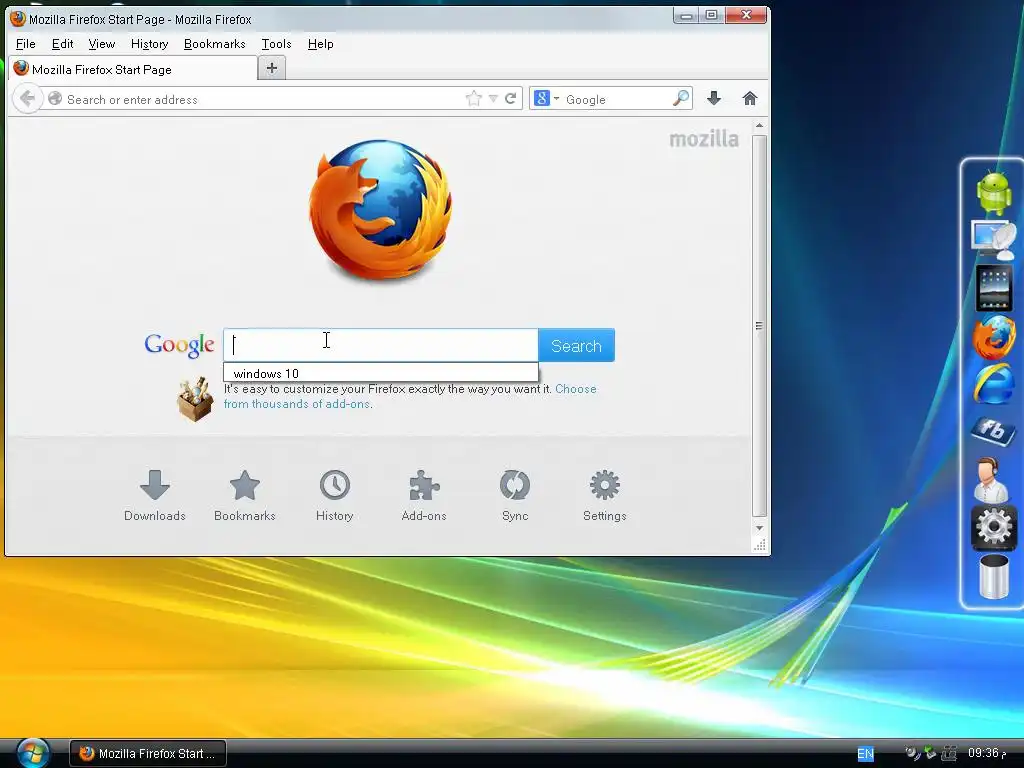
Task: Click the Mozilla Firefox taskbar button
Action: point(148,754)
